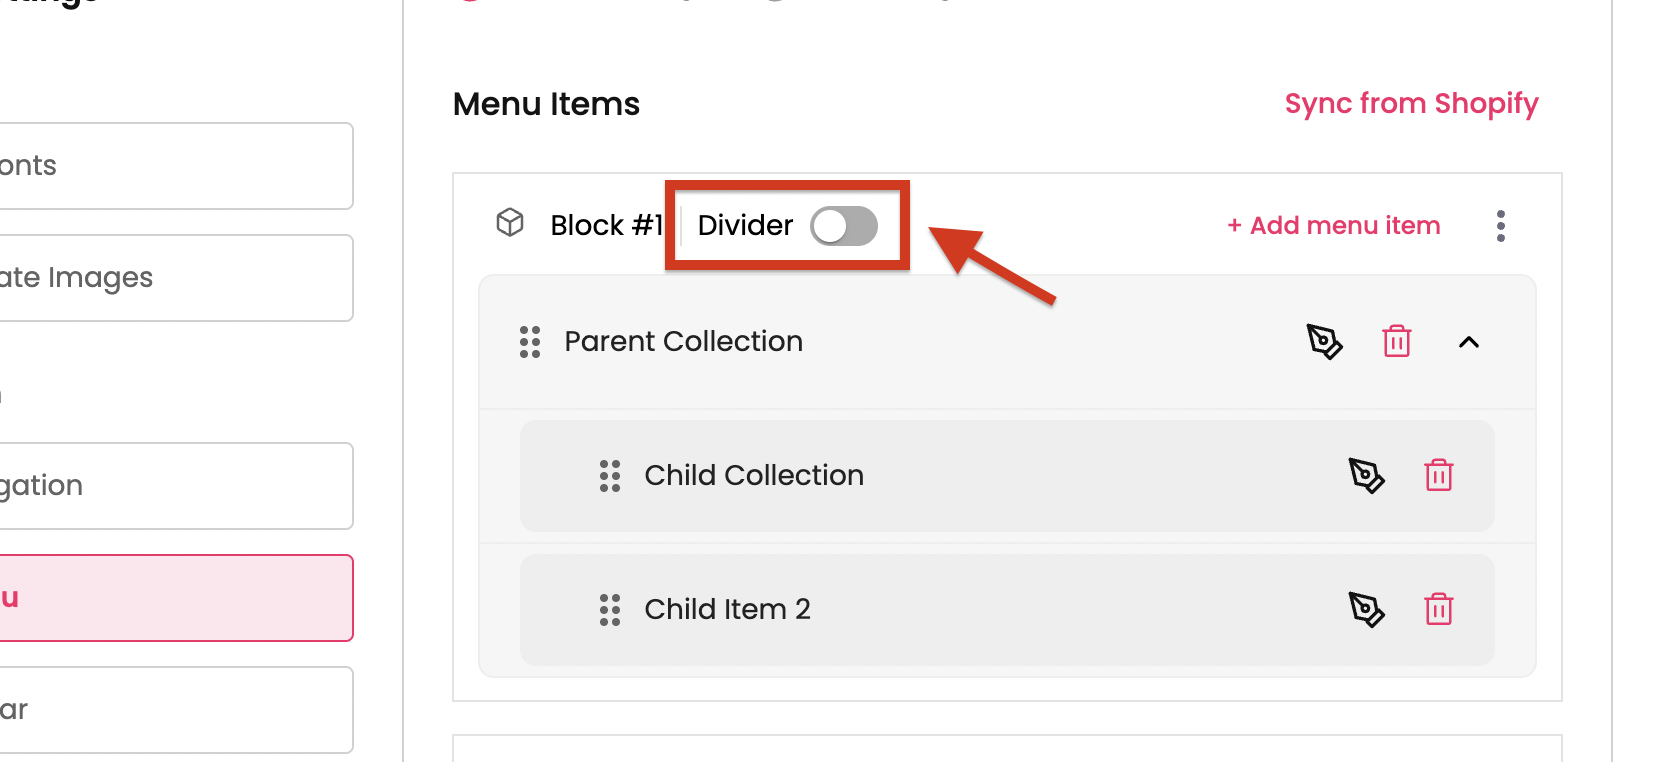Open the sidebar item ending in "gation"
Viewport: 1660px width, 762px height.
[x=175, y=486]
